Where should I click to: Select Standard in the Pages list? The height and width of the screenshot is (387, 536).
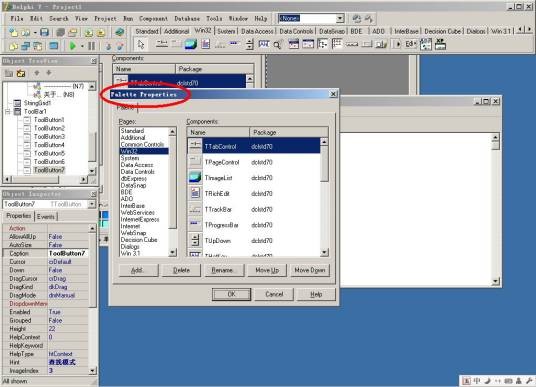tap(132, 131)
